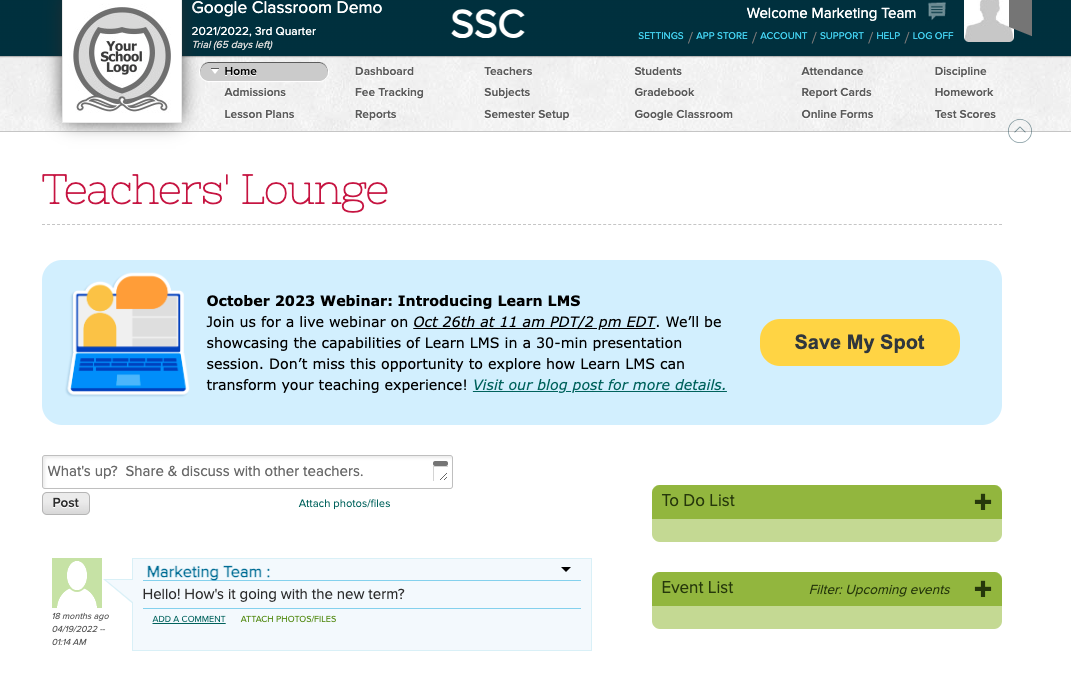Click the school logo shield image
The image size is (1071, 673).
122,60
